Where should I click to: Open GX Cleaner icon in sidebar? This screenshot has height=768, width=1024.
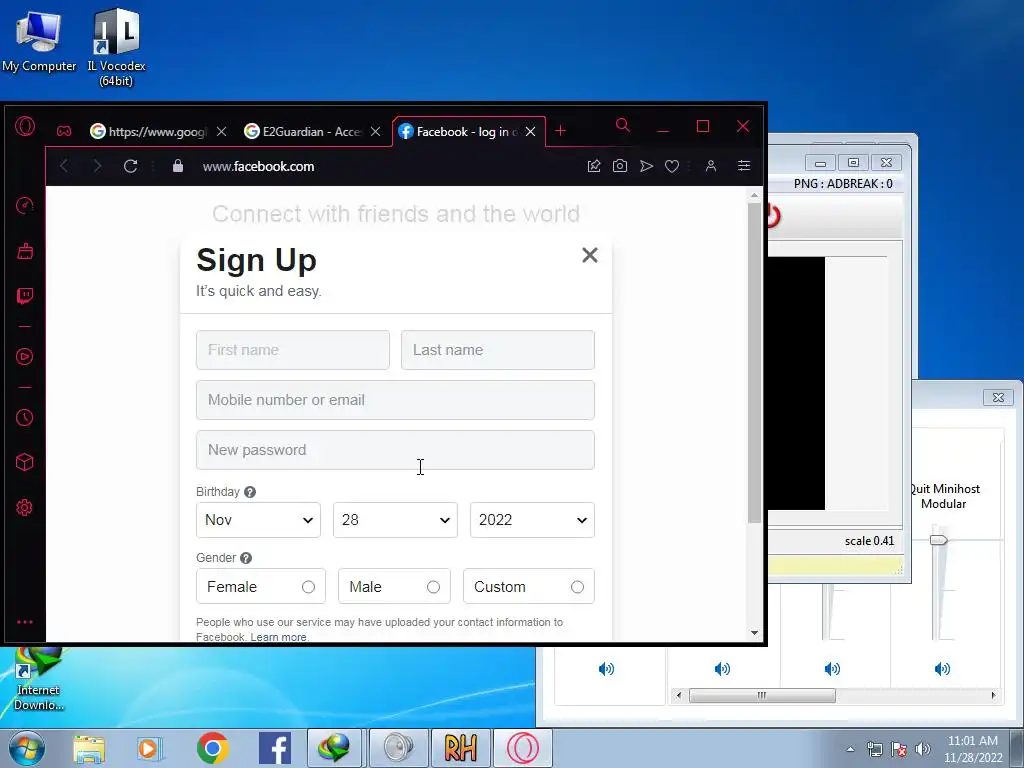pos(25,251)
